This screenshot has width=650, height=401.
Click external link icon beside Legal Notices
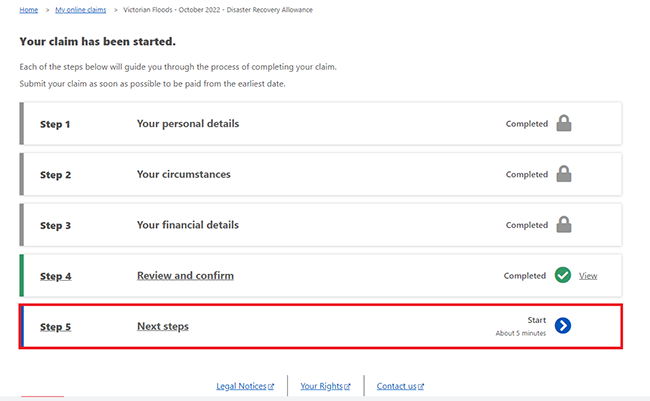(x=271, y=386)
